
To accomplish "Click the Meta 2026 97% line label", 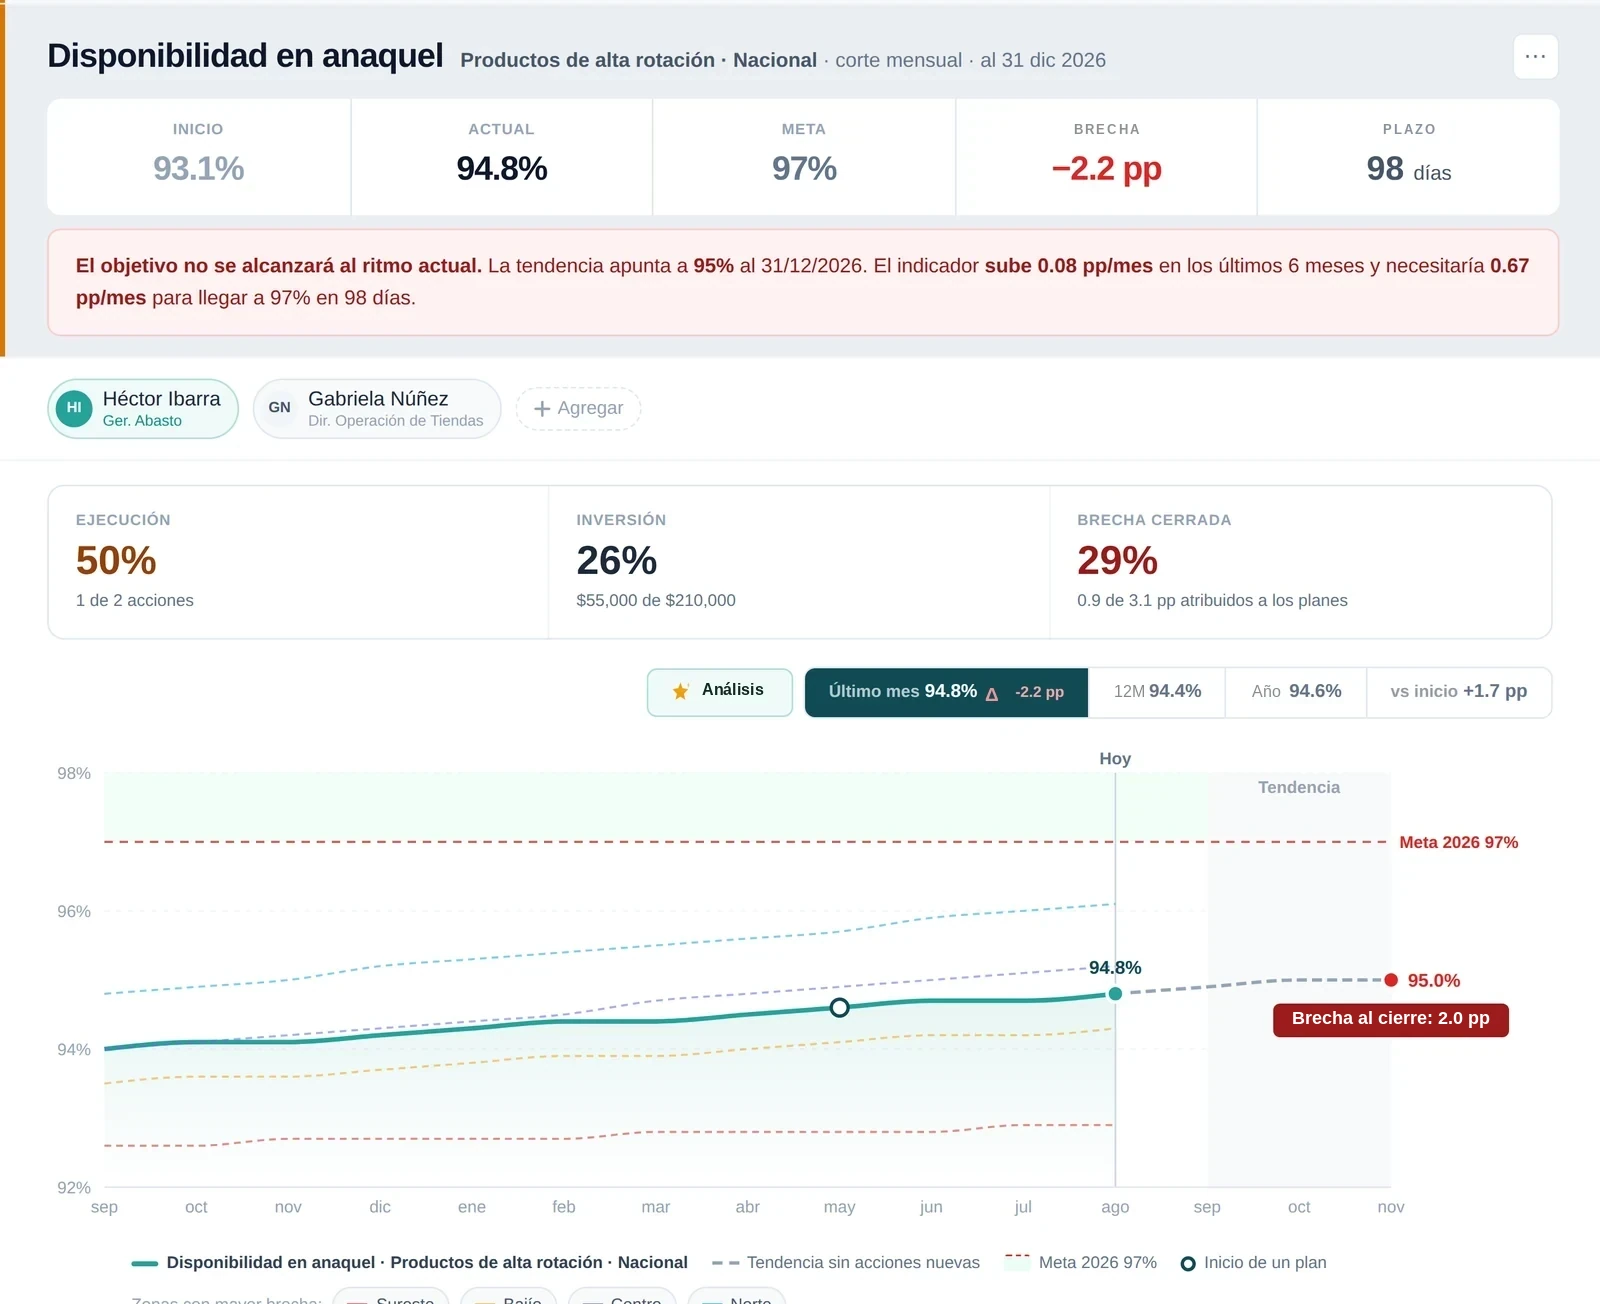I will point(1458,843).
